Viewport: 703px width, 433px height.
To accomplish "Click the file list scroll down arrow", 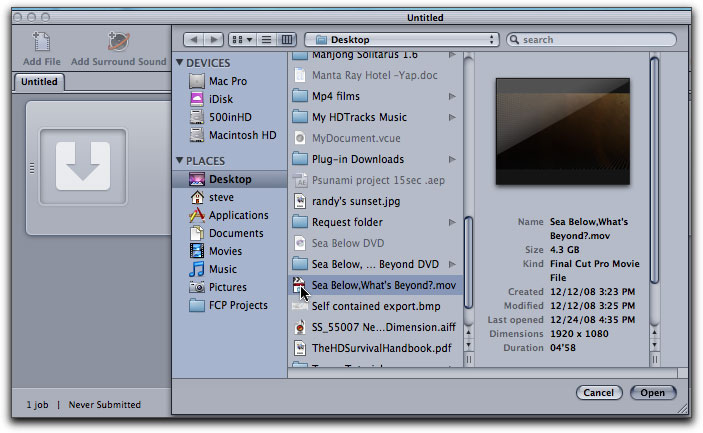I will [469, 345].
